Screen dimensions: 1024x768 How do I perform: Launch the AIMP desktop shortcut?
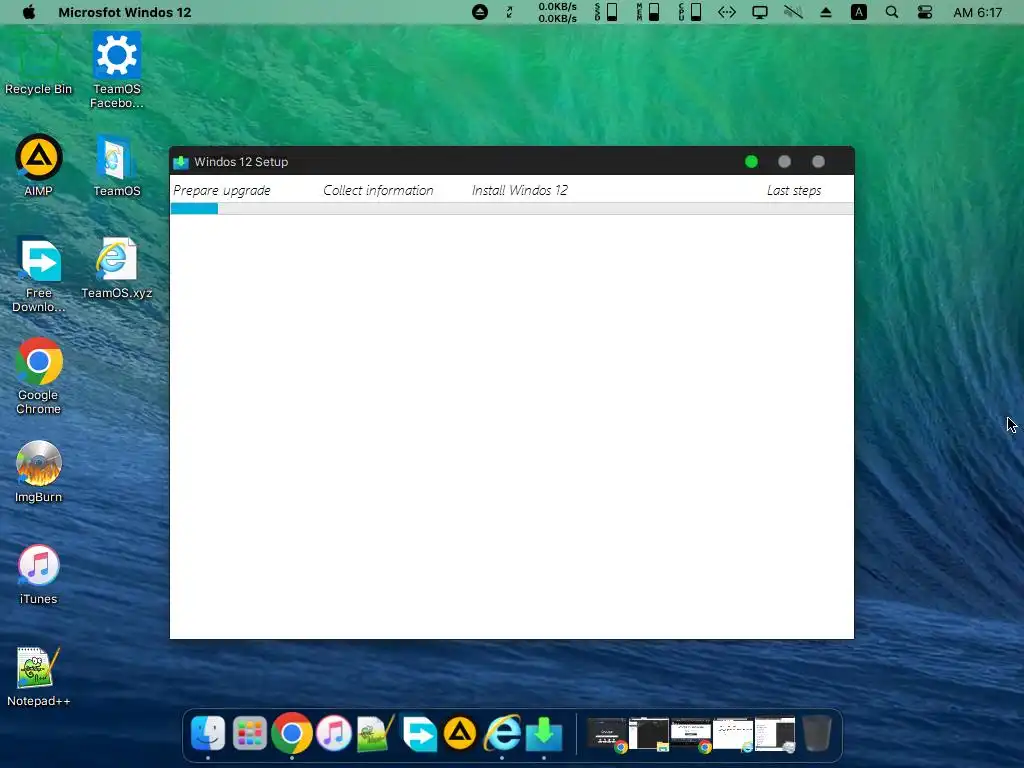39,166
